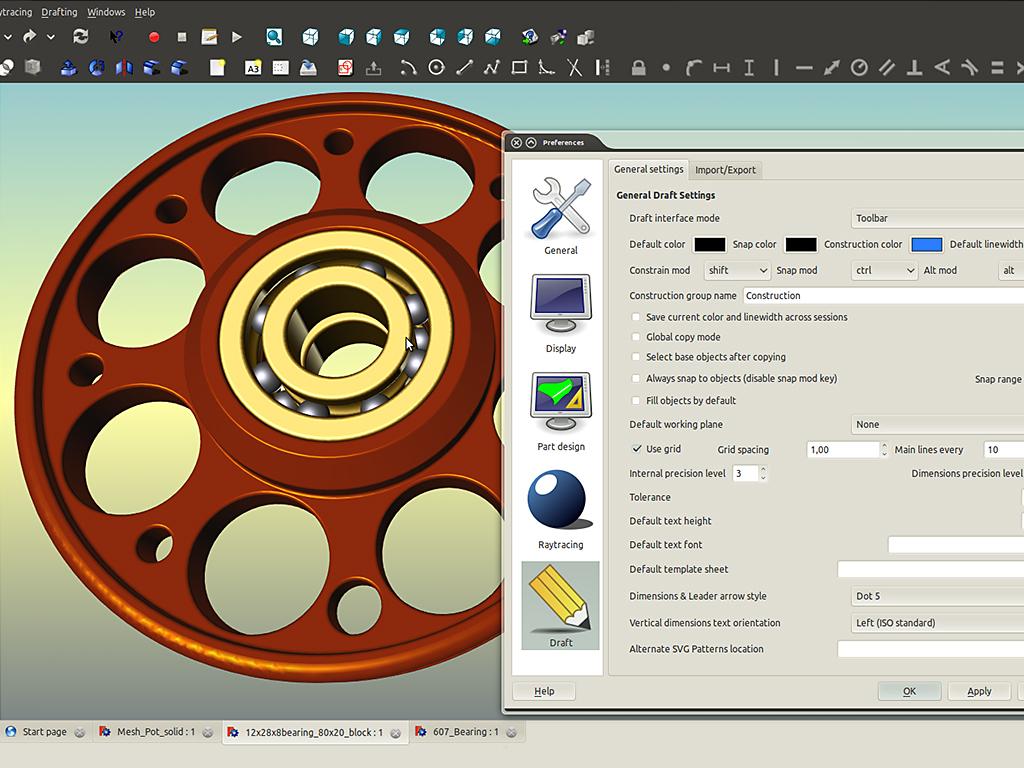The image size is (1024, 768).
Task: Open Default working plane None dropdown
Action: coord(937,424)
